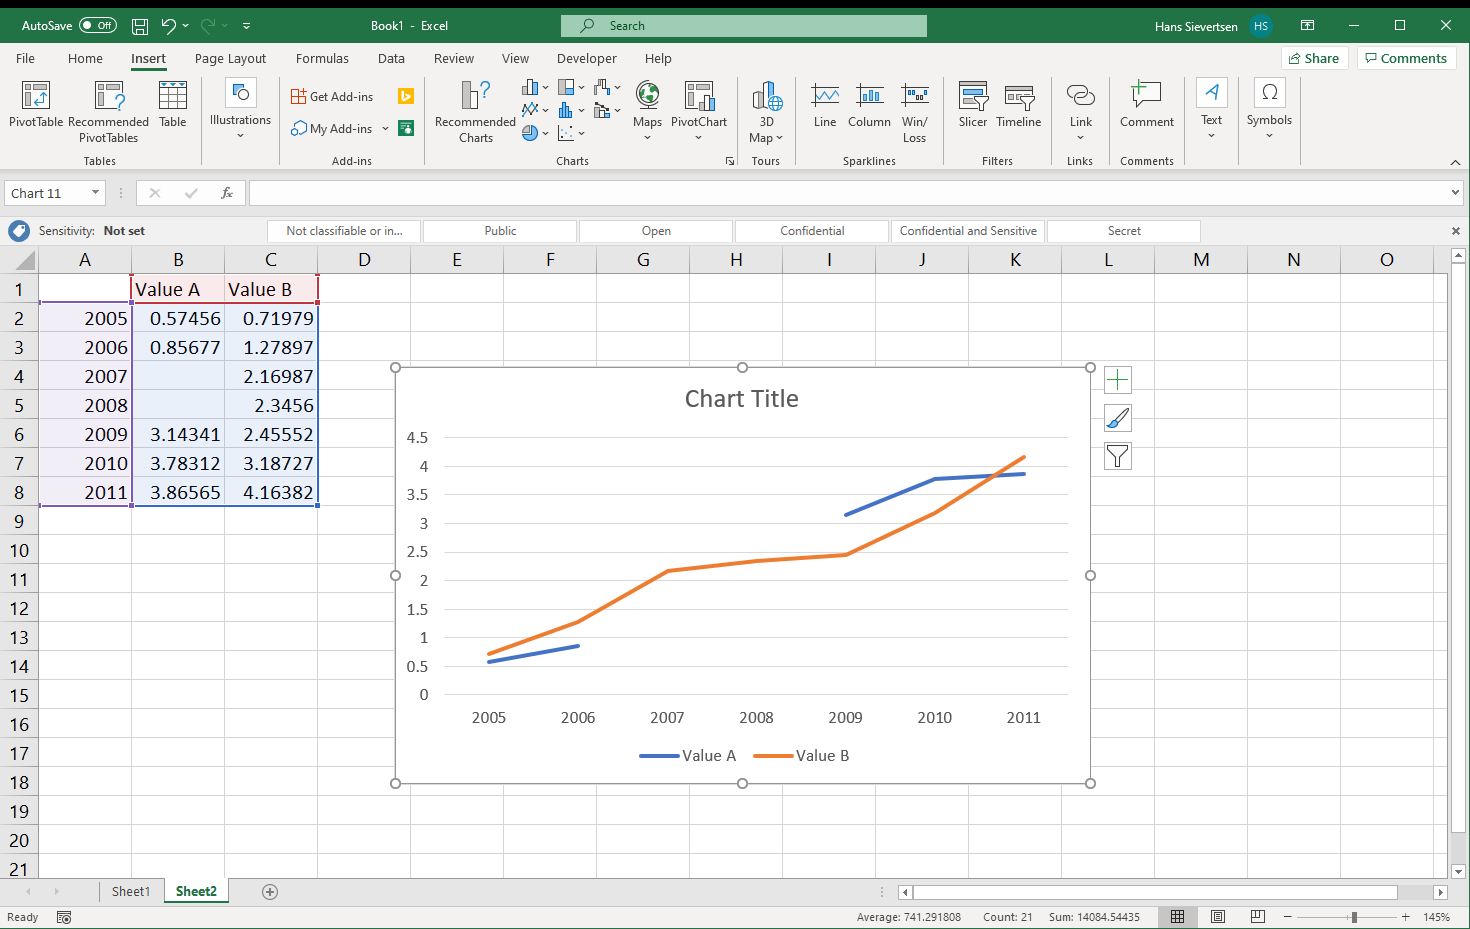Switch to the Page Layout tab

pos(230,59)
